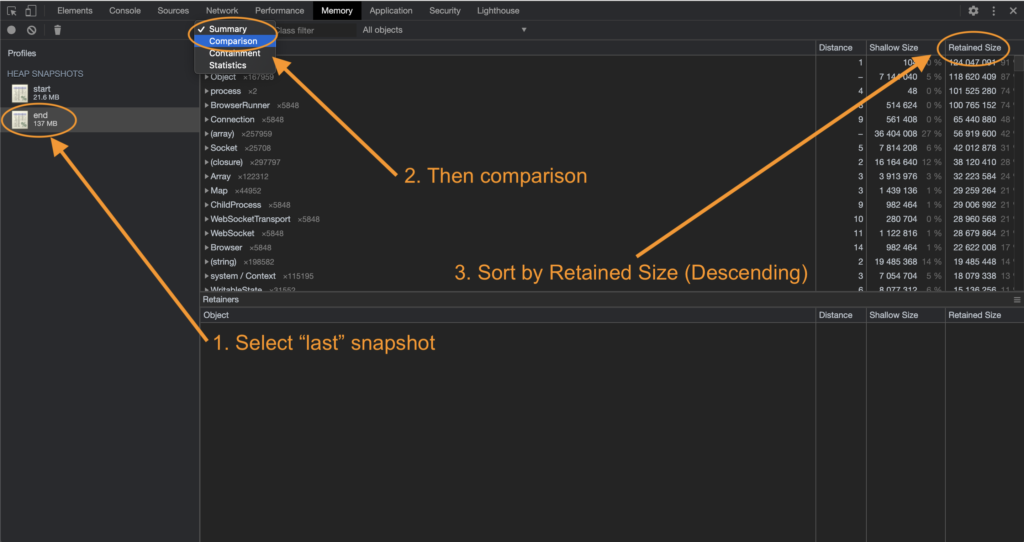Sort by the Retained Size column header
Screen dimensions: 1024x542
974,47
